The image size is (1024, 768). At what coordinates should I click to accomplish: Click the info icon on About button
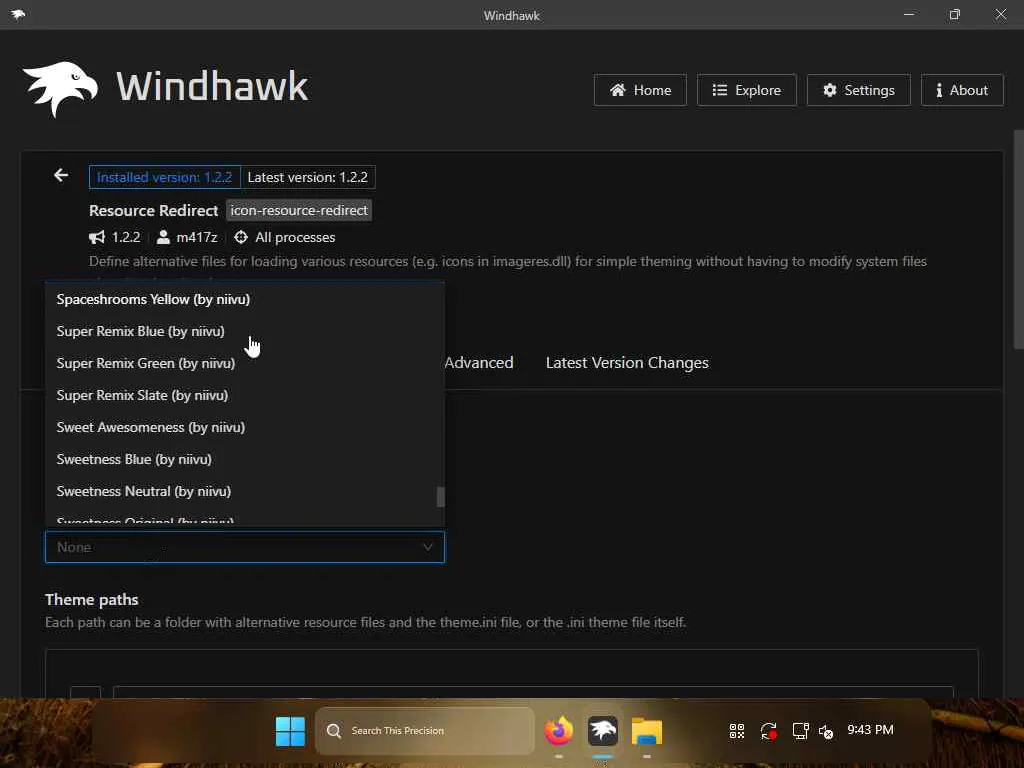939,90
